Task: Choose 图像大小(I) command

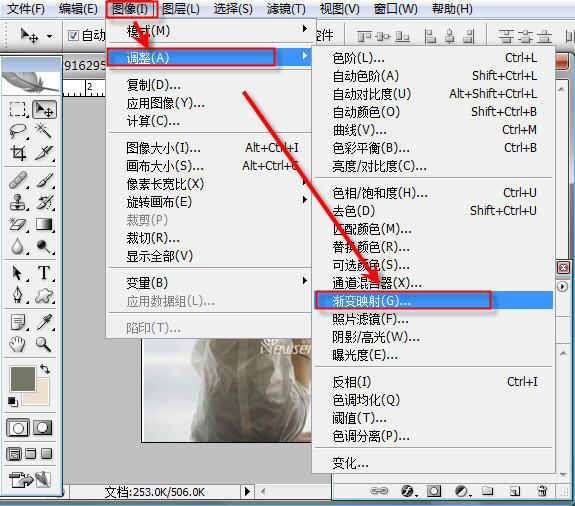Action: click(209, 148)
